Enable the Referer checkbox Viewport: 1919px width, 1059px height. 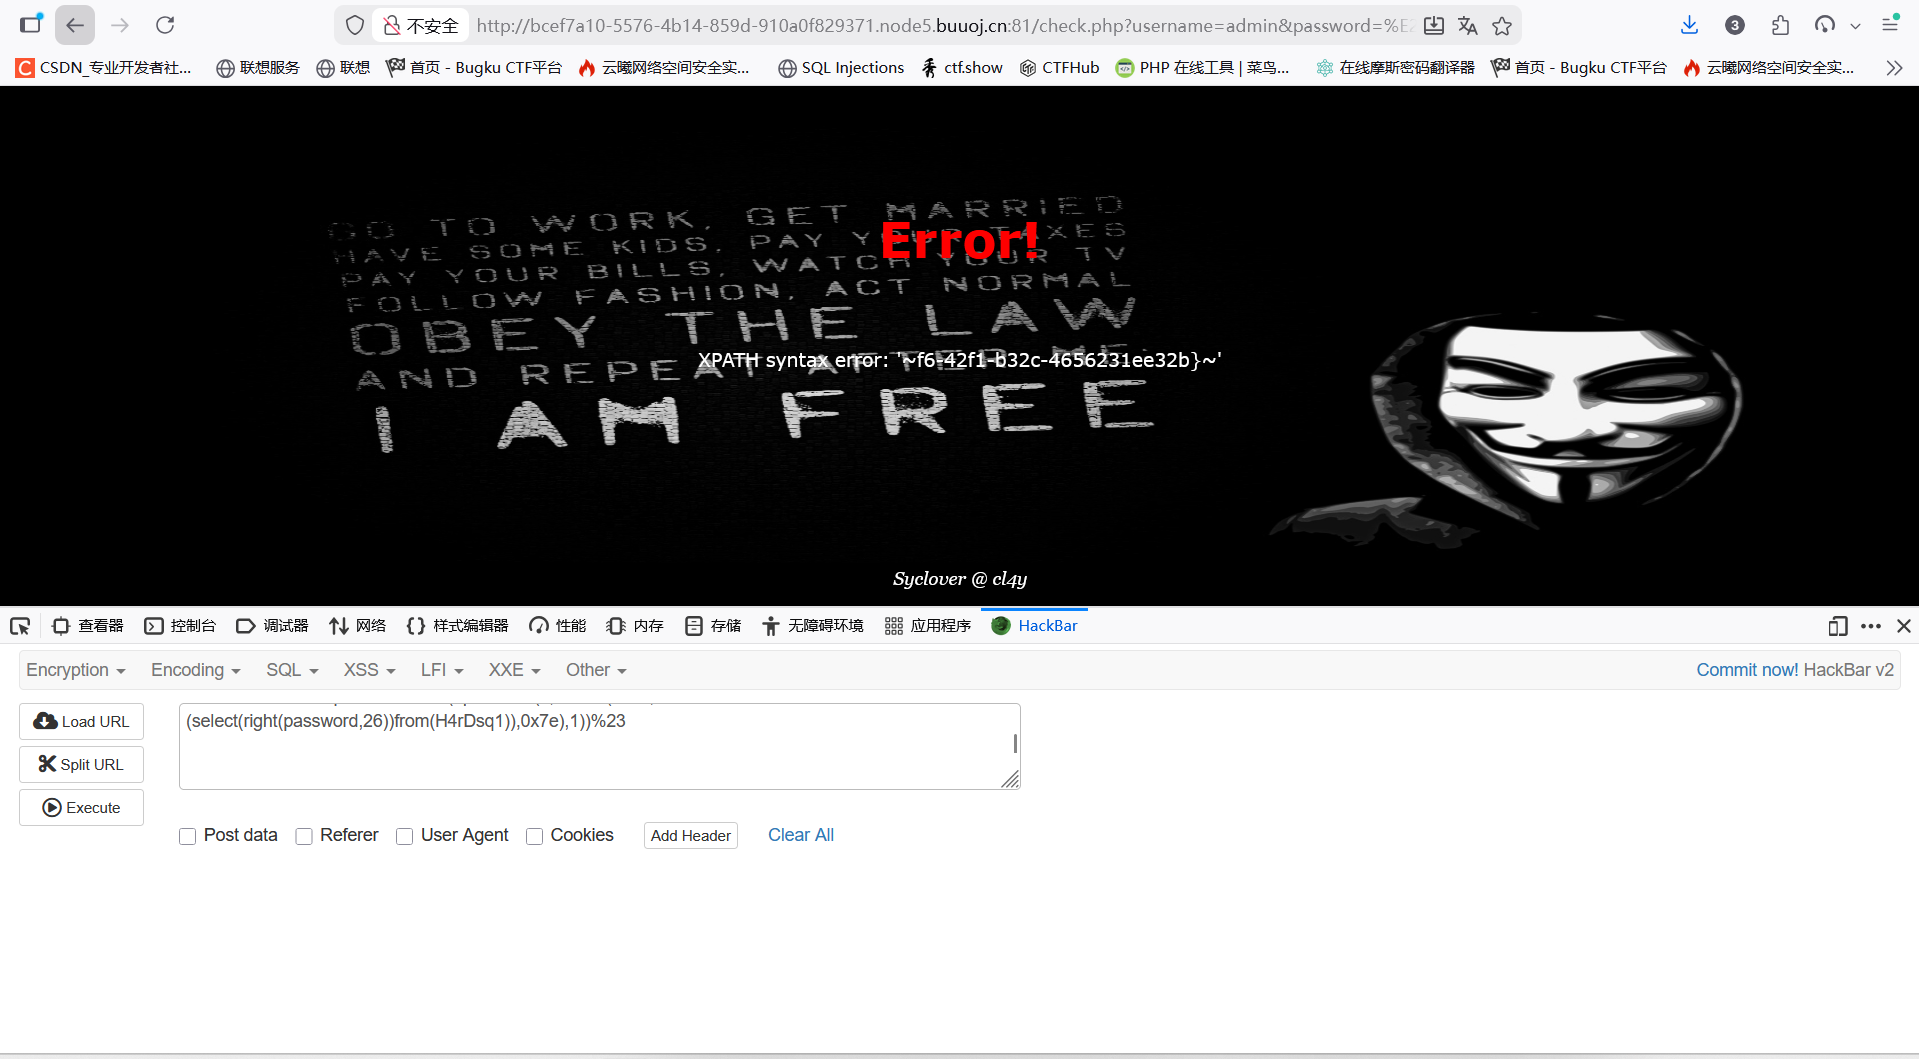[304, 836]
